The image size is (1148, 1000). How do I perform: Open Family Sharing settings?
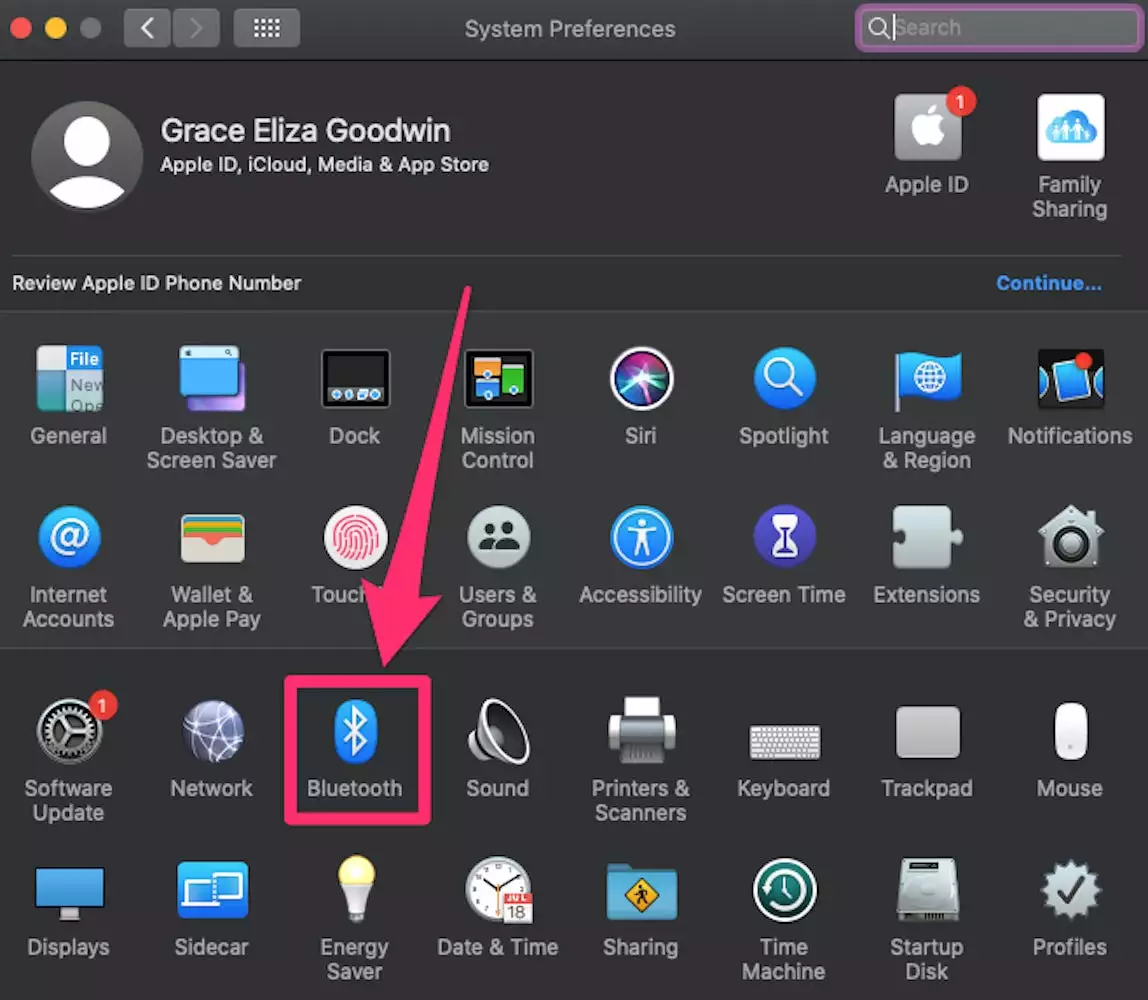1069,130
